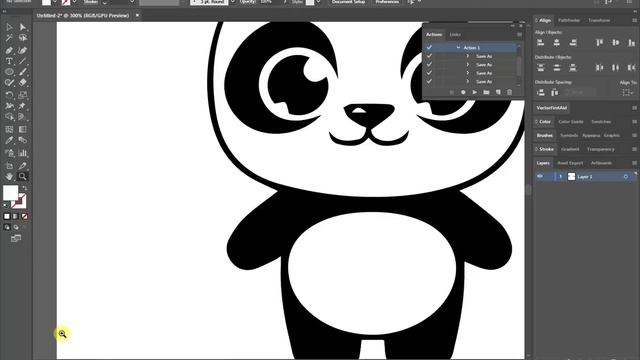Select the Artboard tool
Image resolution: width=640 pixels, height=360 pixels.
[9, 166]
